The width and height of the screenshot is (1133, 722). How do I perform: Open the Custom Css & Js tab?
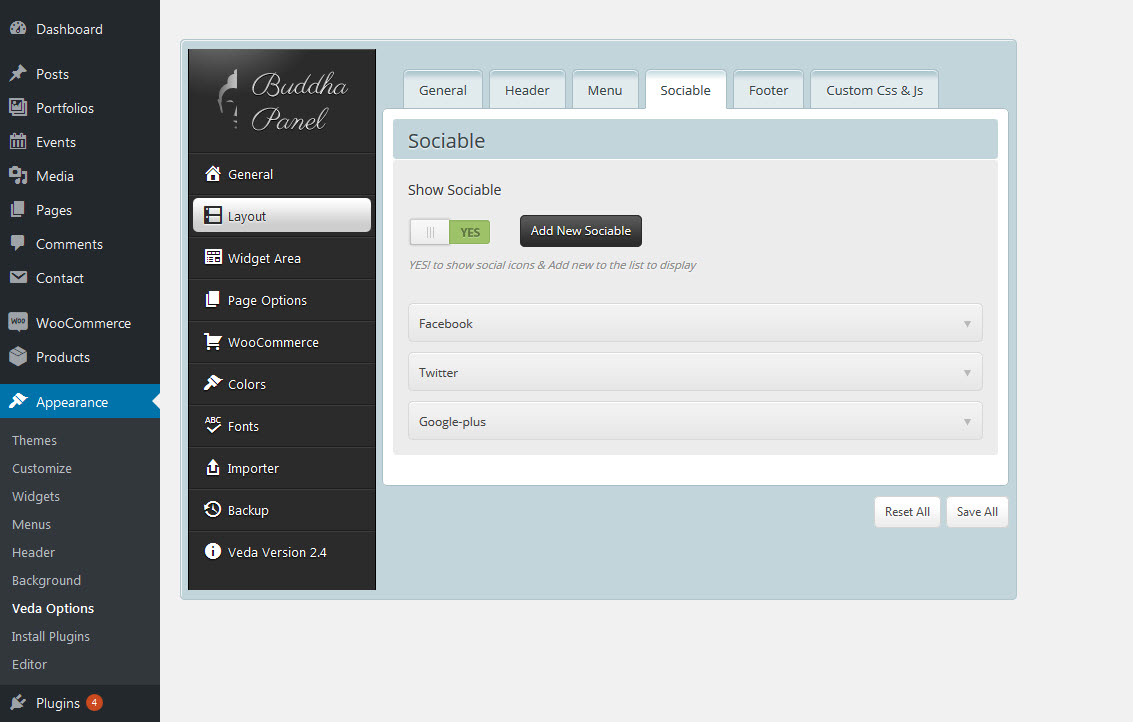874,90
